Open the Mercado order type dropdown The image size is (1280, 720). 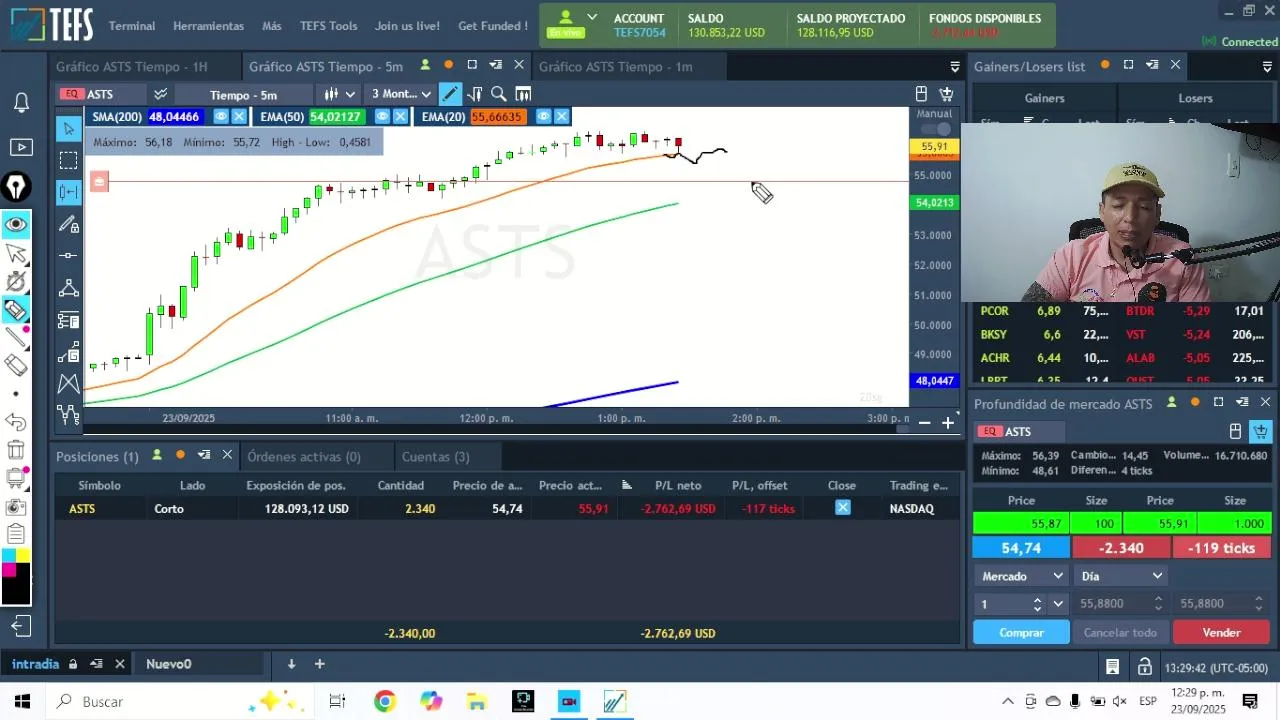[x=1022, y=576]
